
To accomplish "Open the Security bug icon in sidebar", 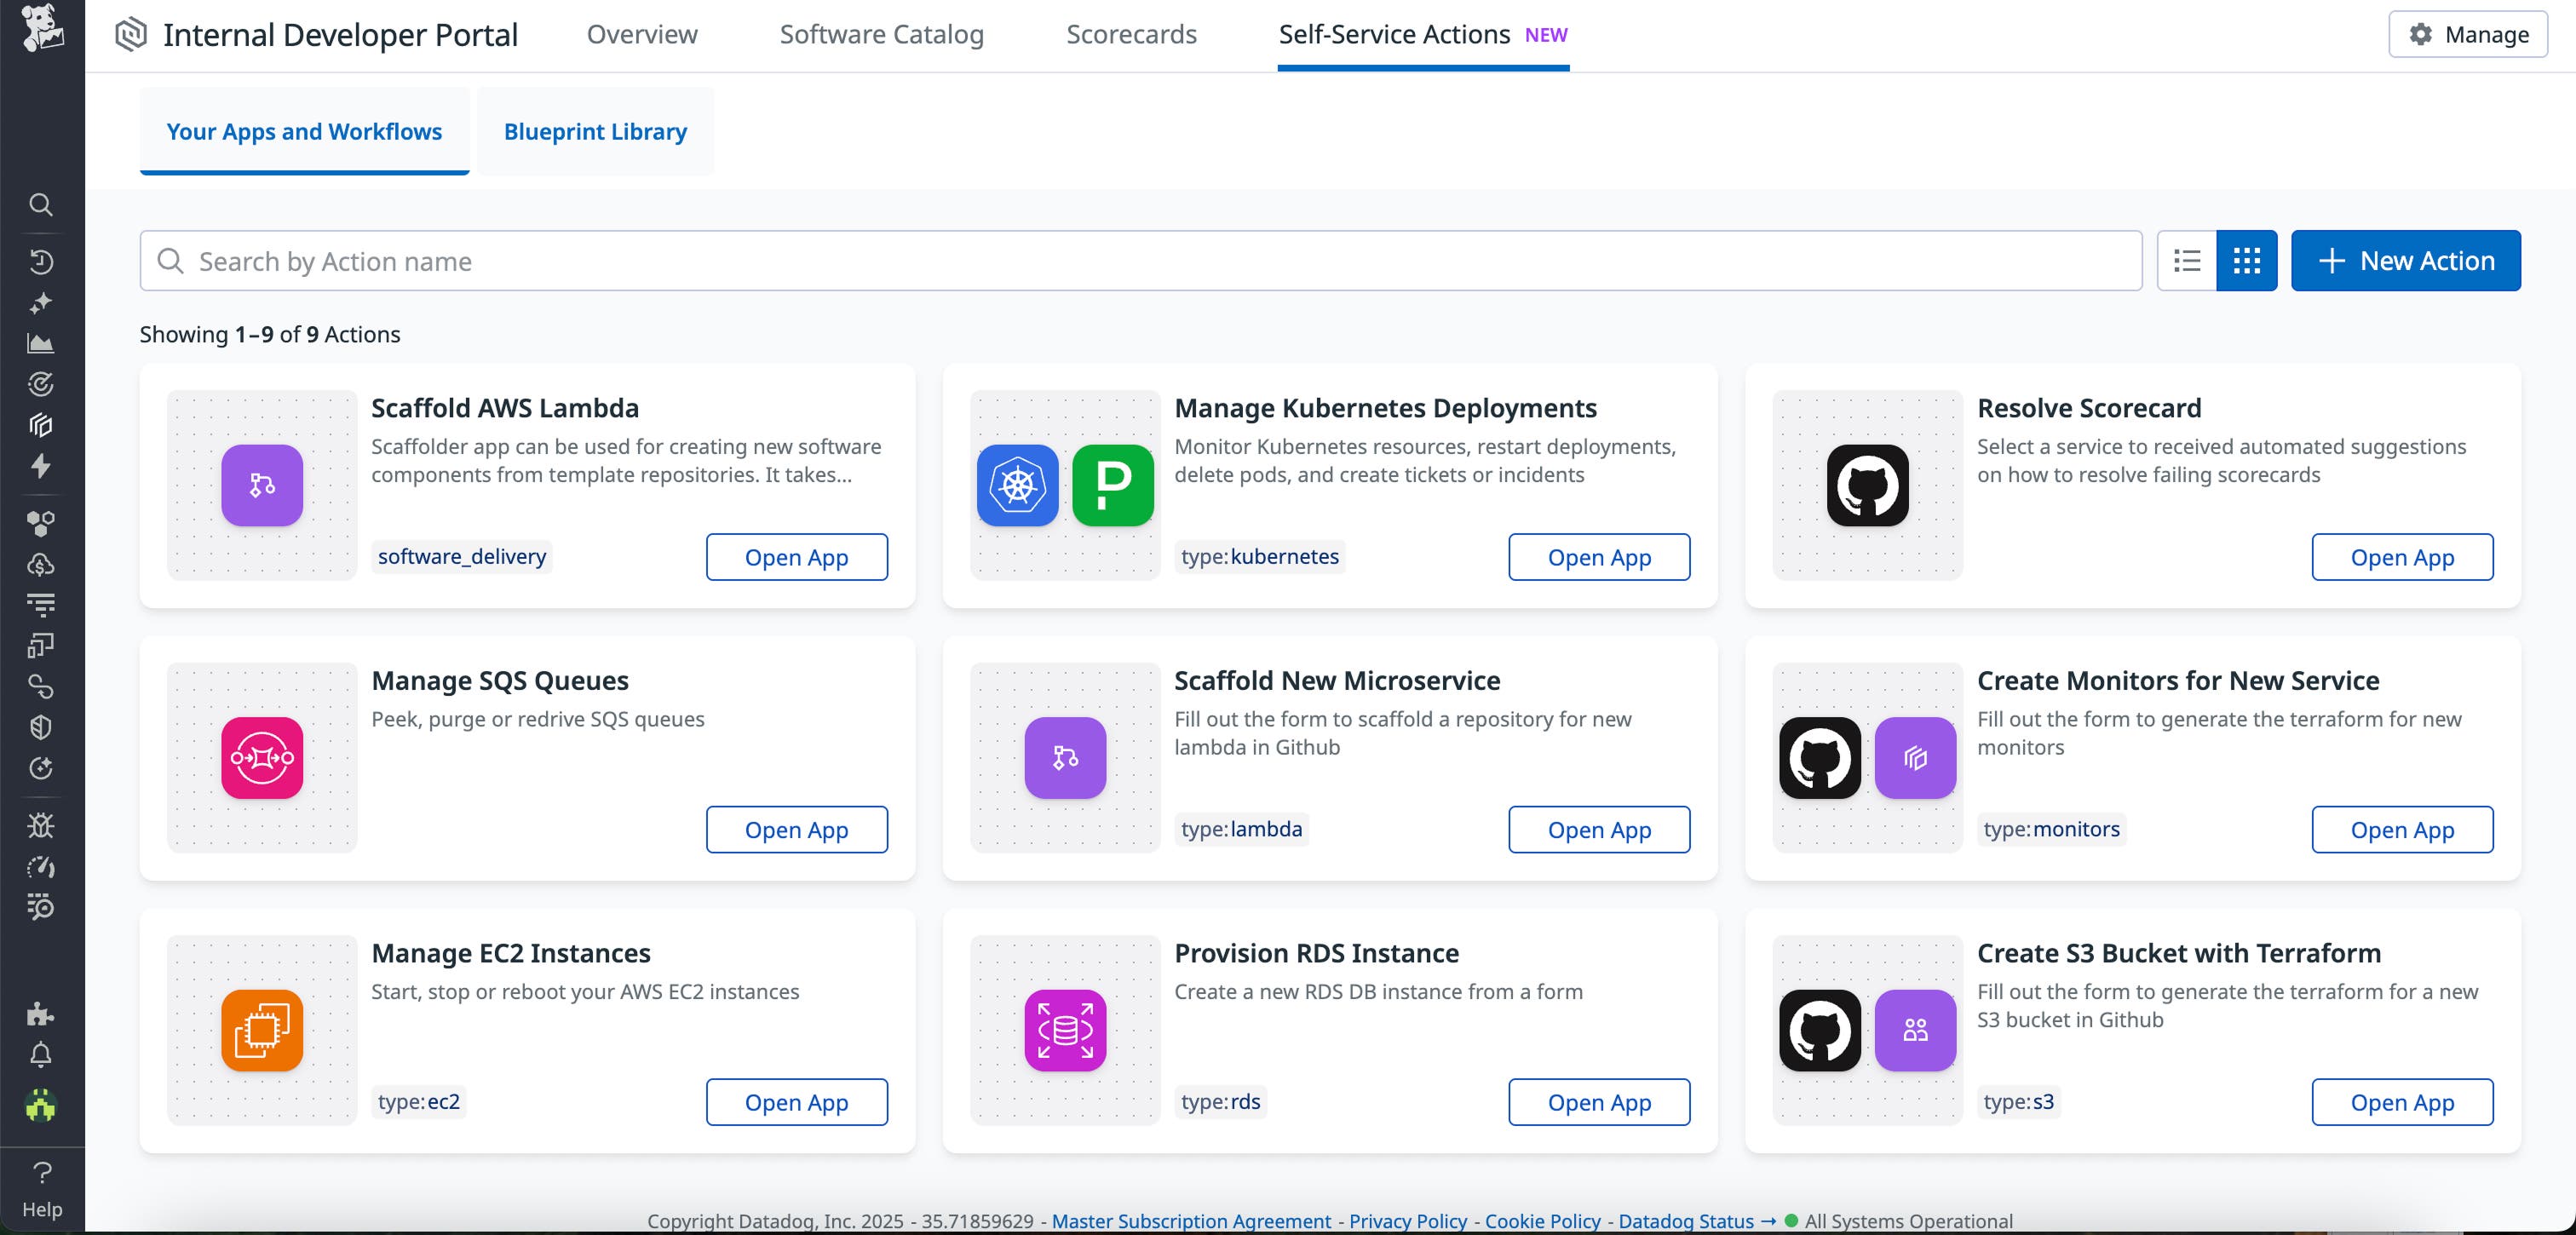I will pyautogui.click(x=41, y=826).
